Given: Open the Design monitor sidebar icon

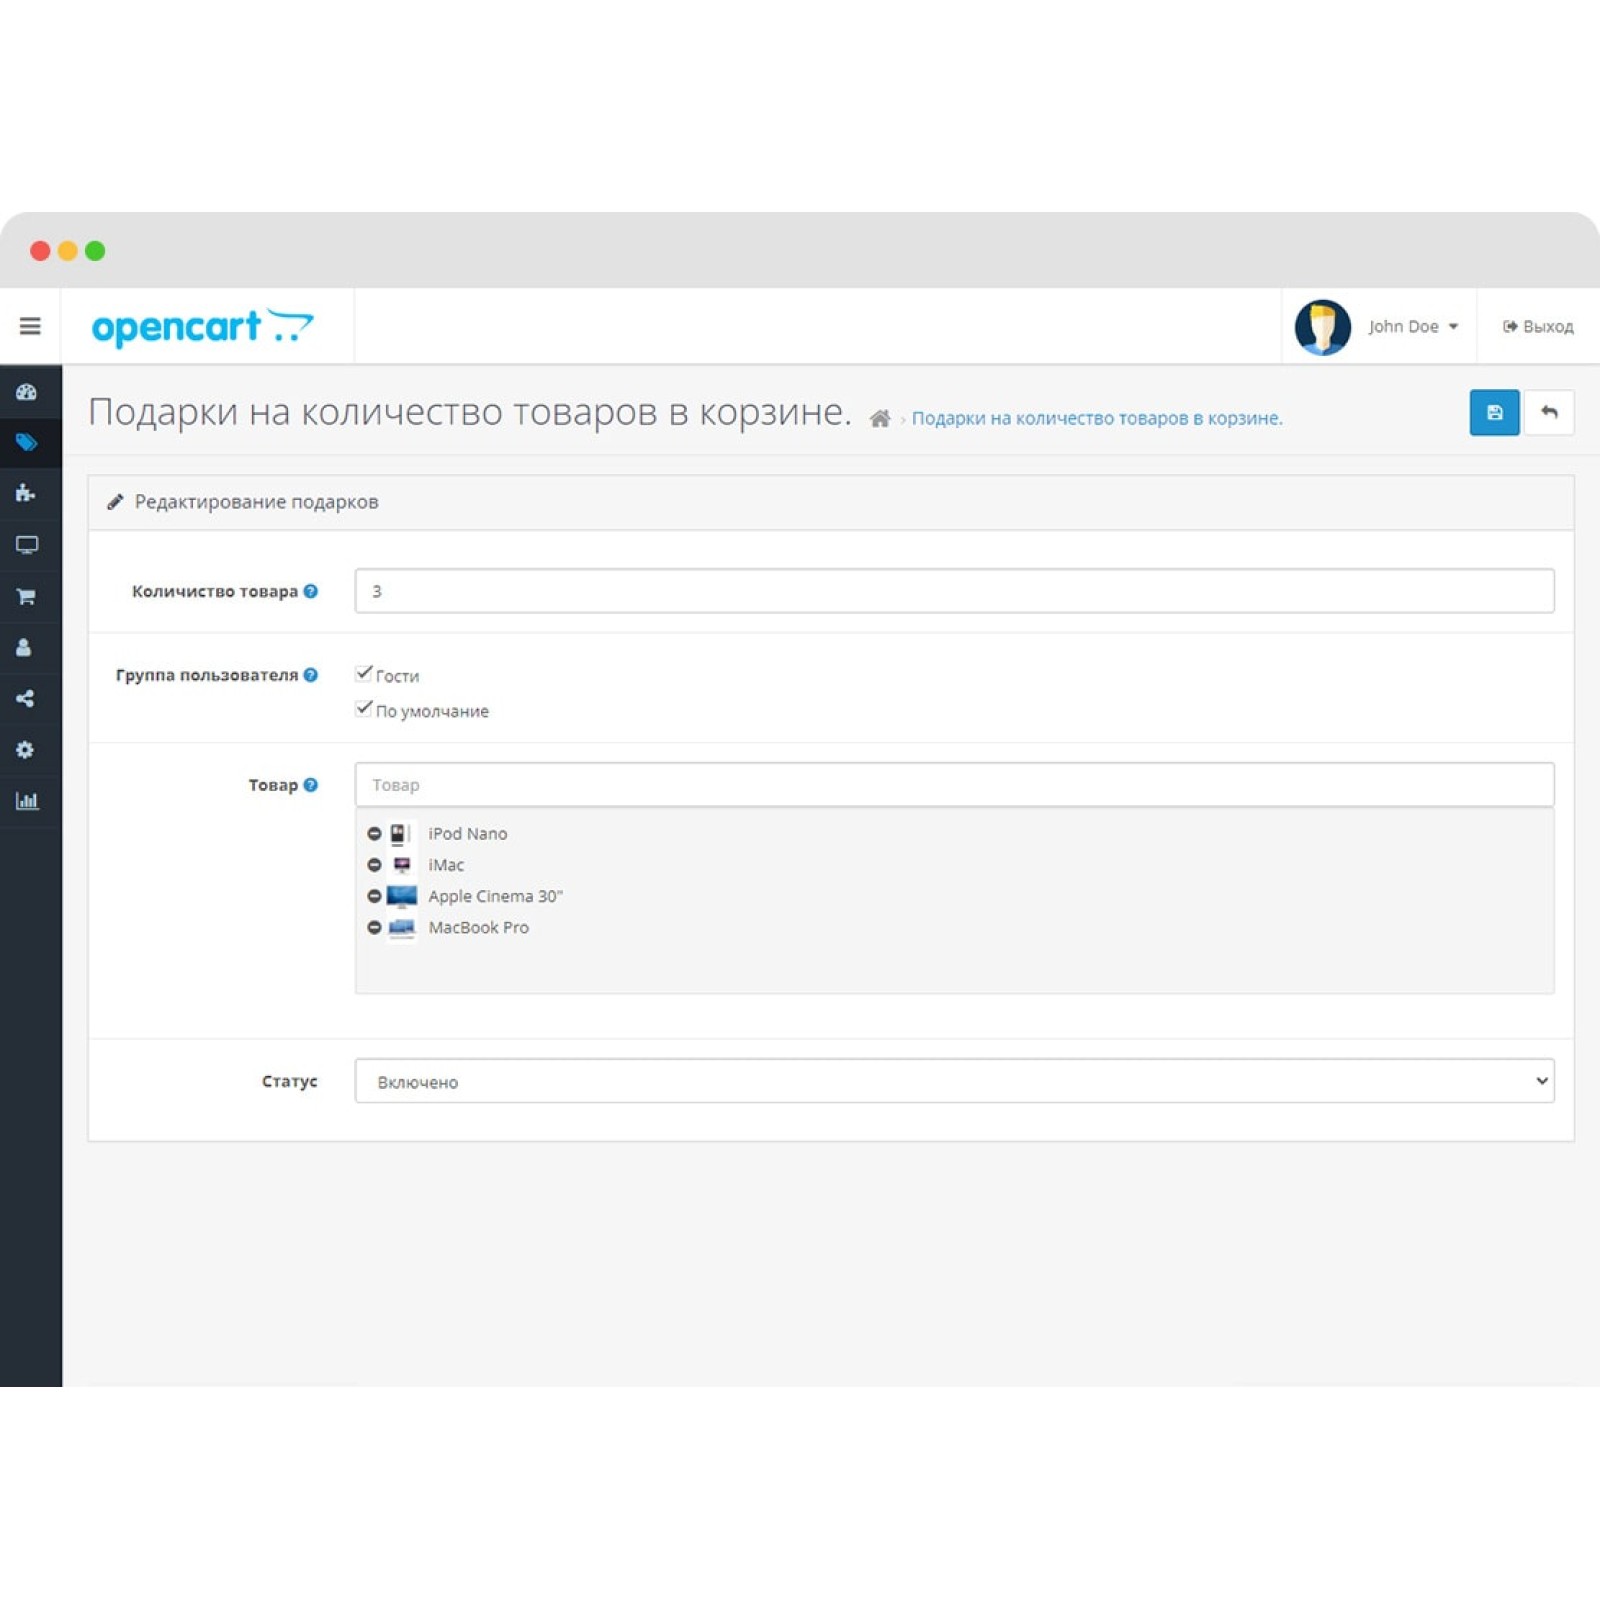Looking at the screenshot, I should coord(26,545).
